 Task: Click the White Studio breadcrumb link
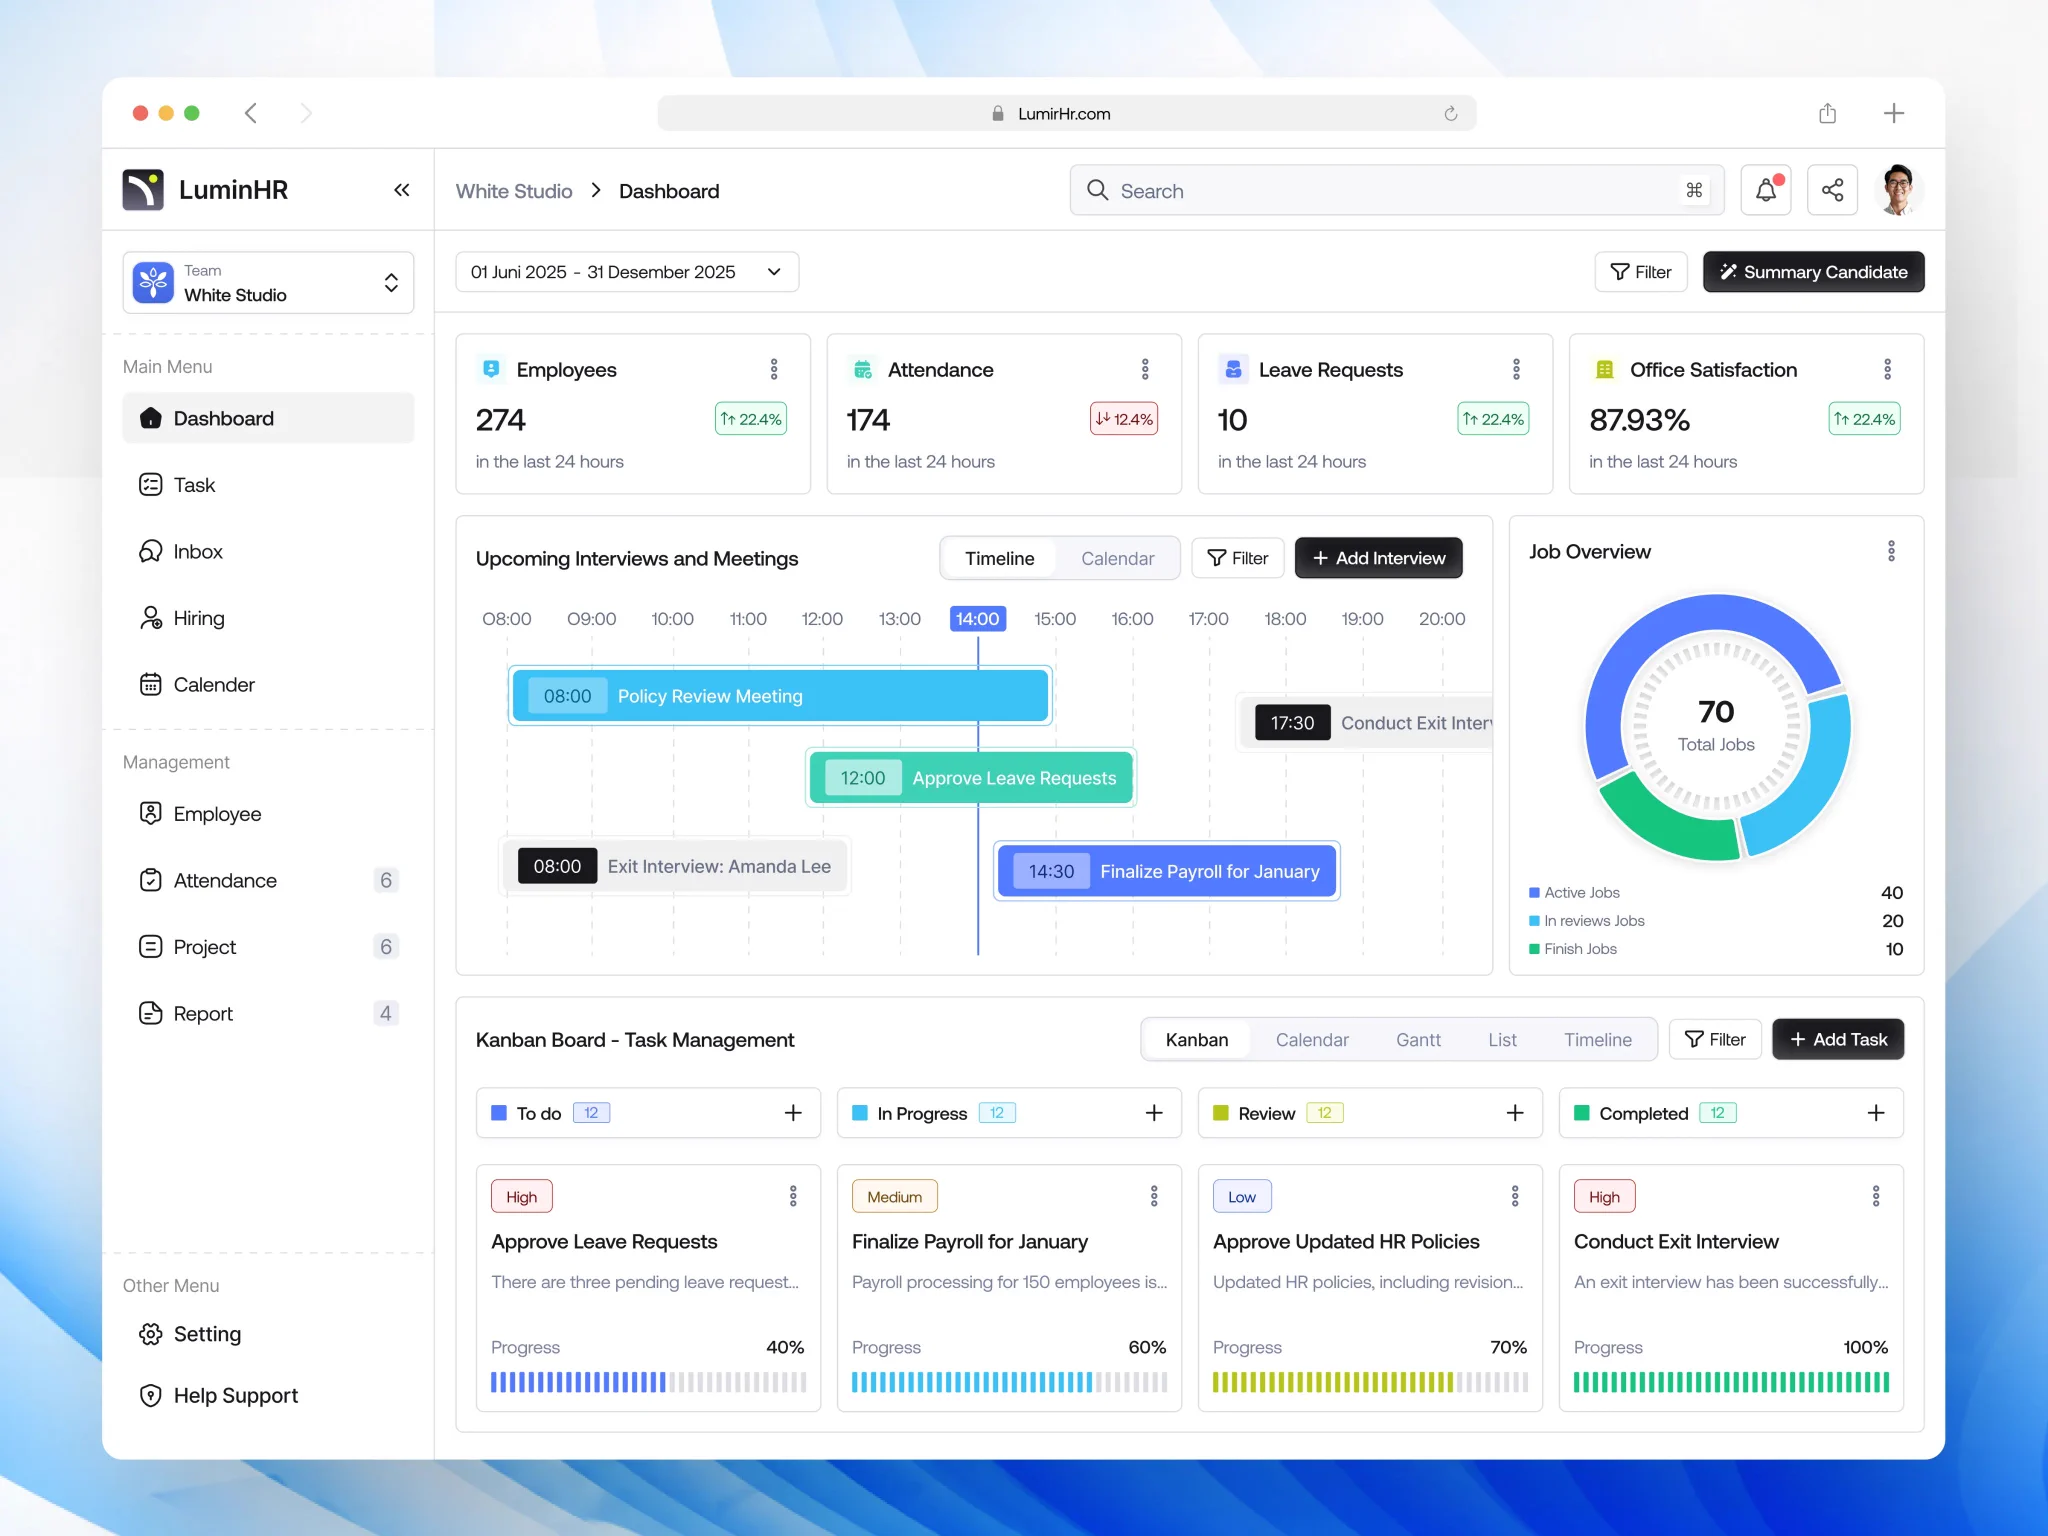pyautogui.click(x=514, y=191)
